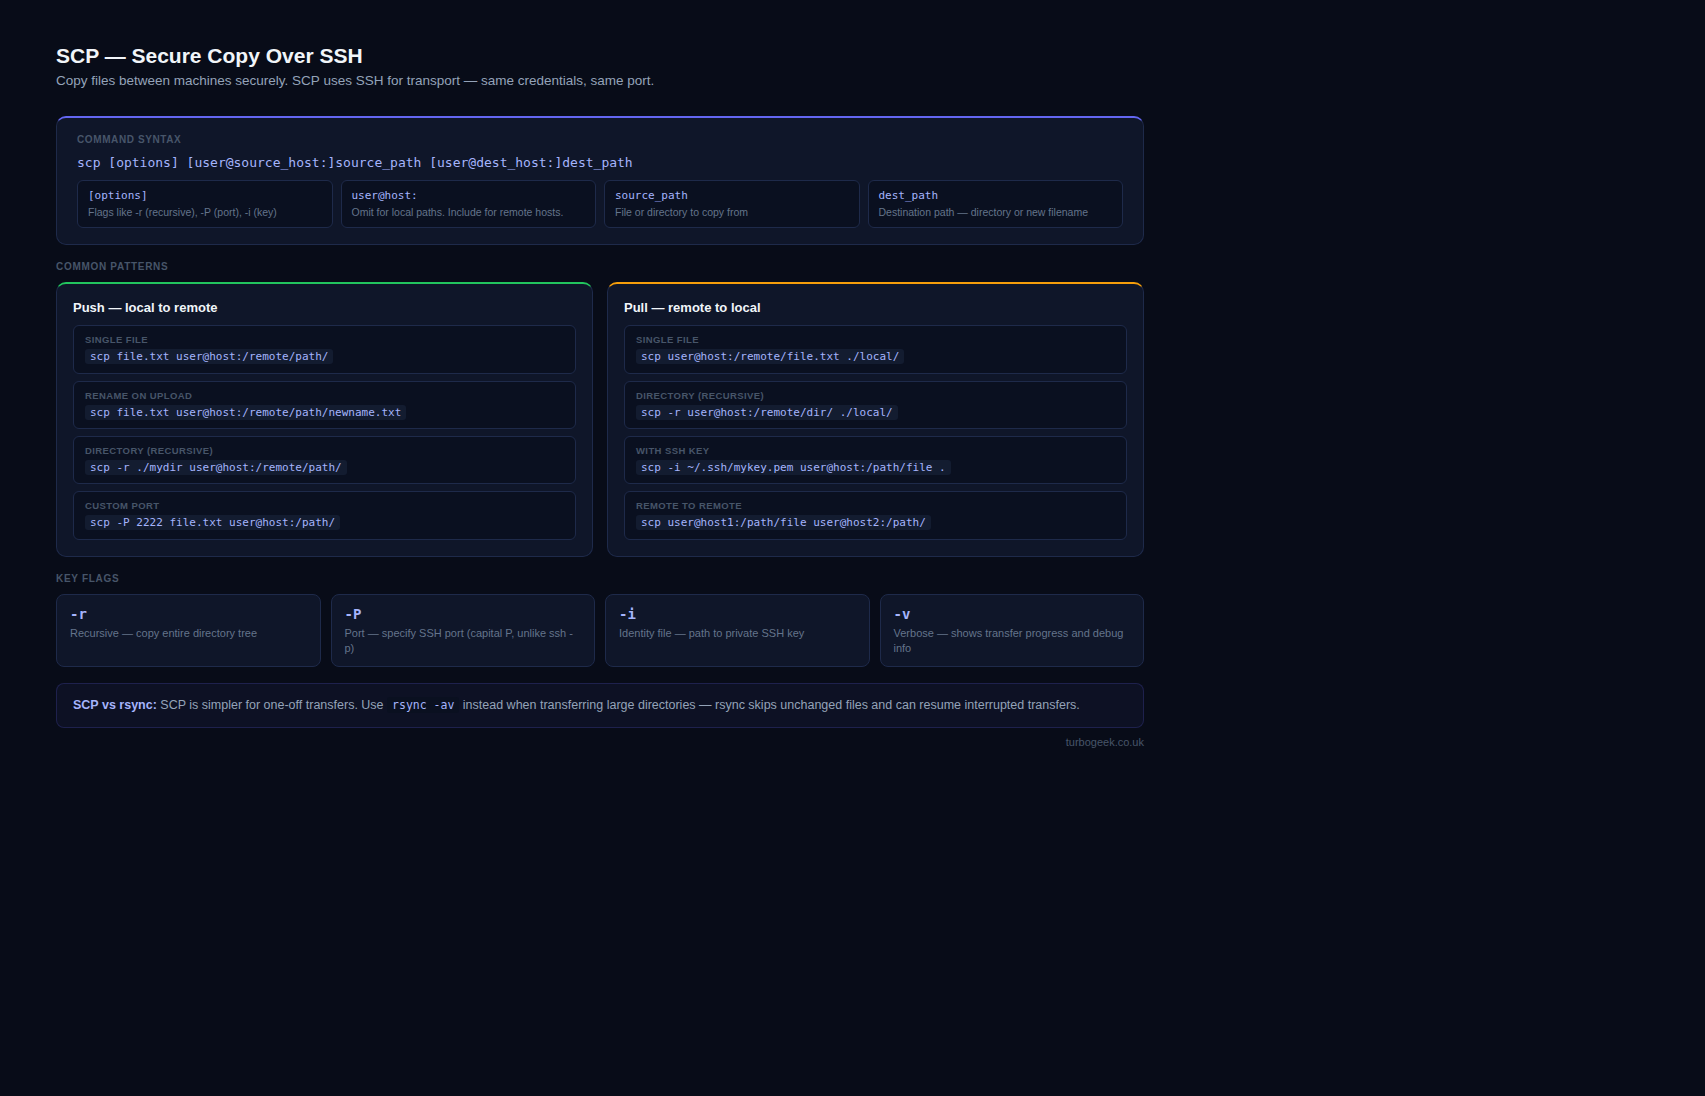Click the -P Port flag card
This screenshot has height=1096, width=1705.
click(x=462, y=630)
